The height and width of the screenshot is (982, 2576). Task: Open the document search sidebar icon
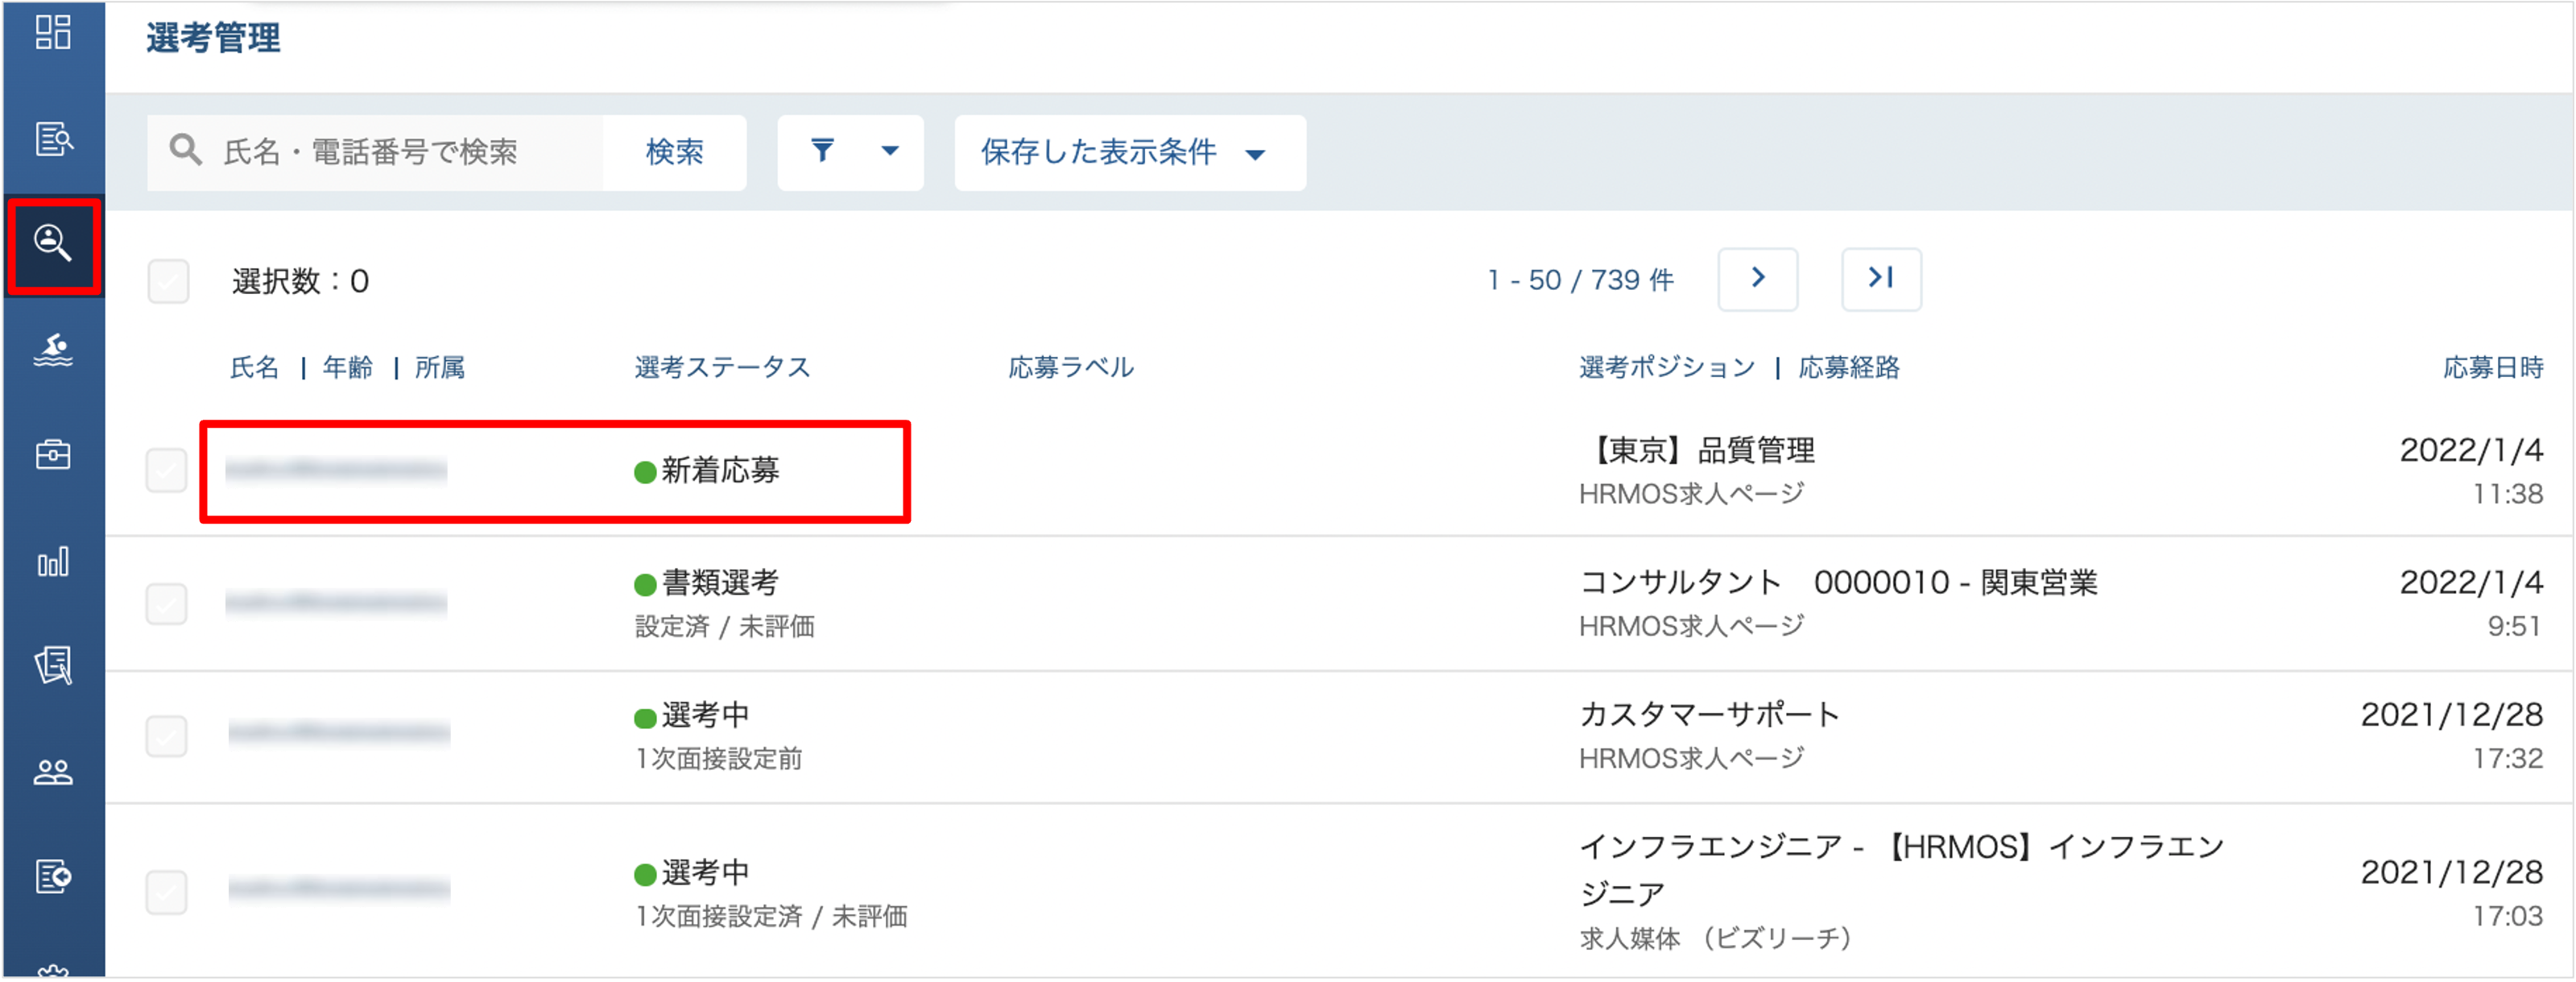pos(53,138)
